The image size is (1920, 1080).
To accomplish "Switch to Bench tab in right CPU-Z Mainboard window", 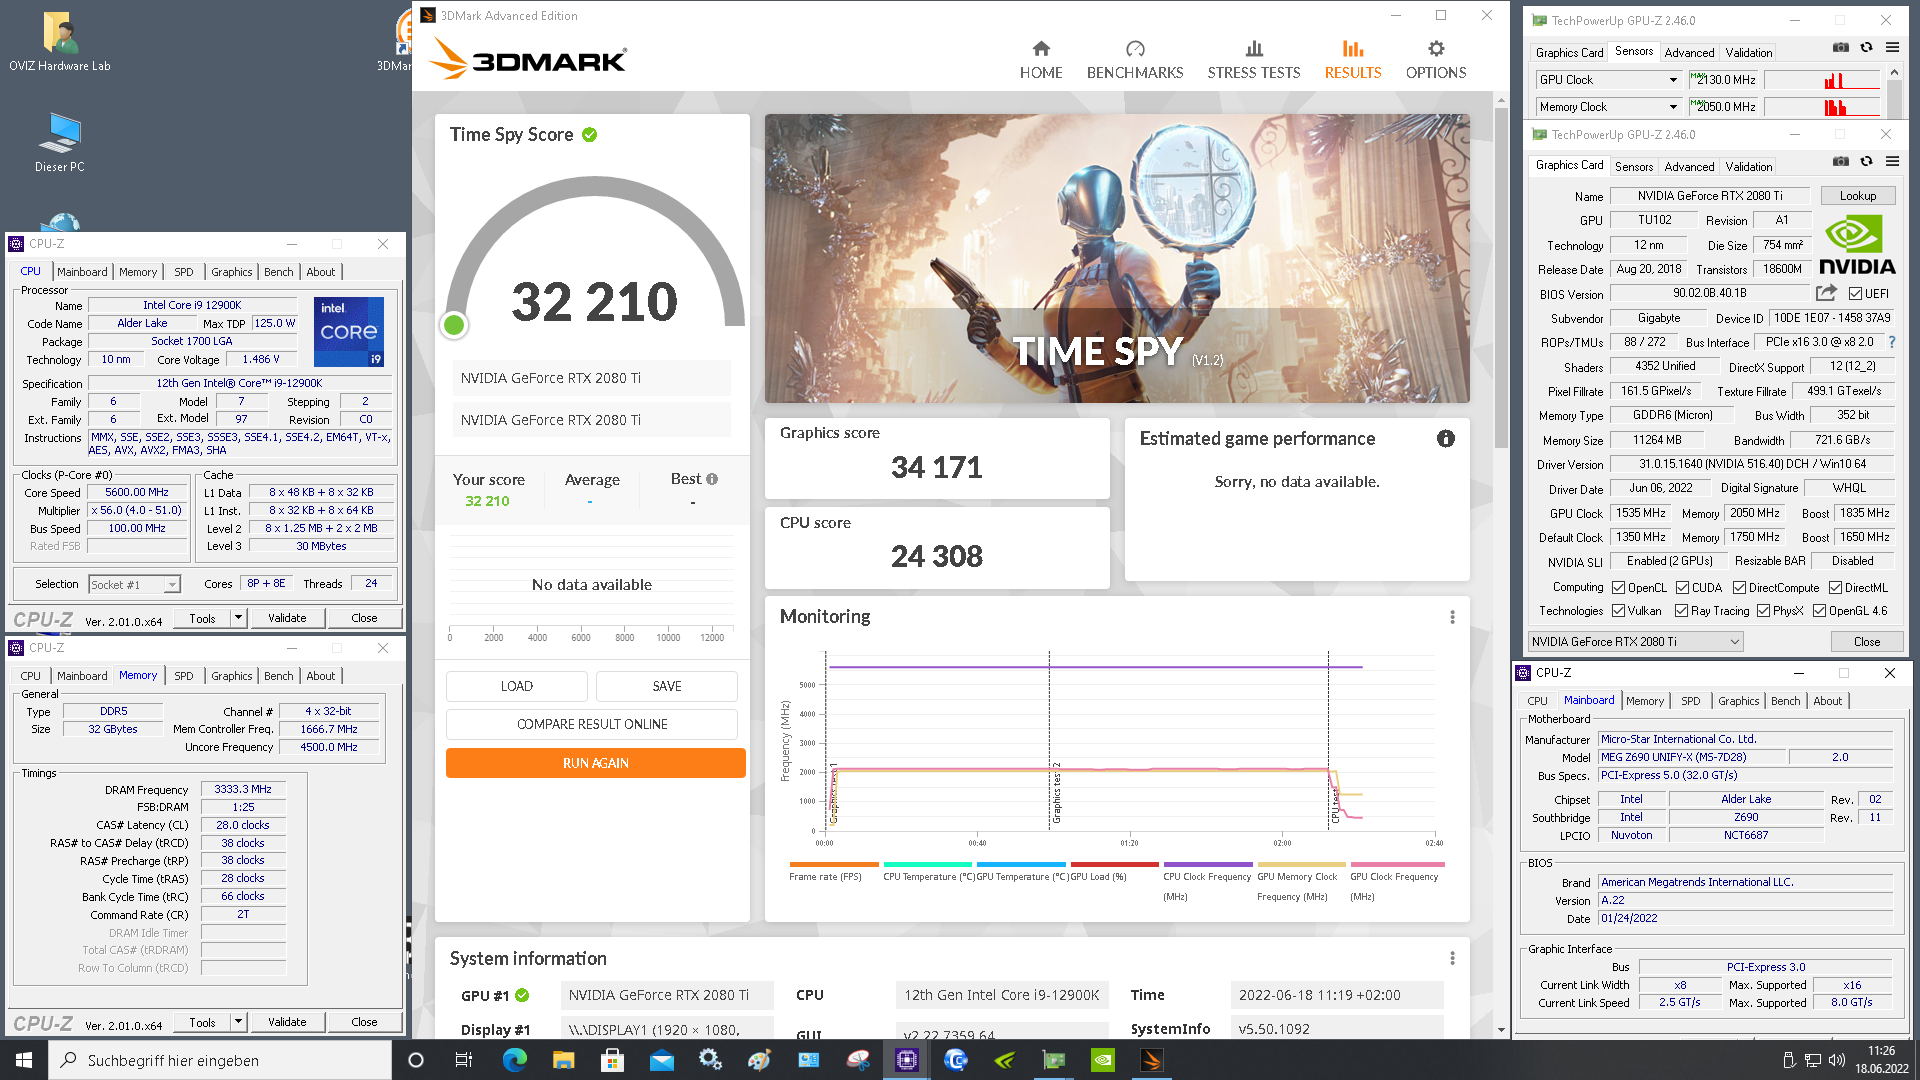I will 1785,701.
